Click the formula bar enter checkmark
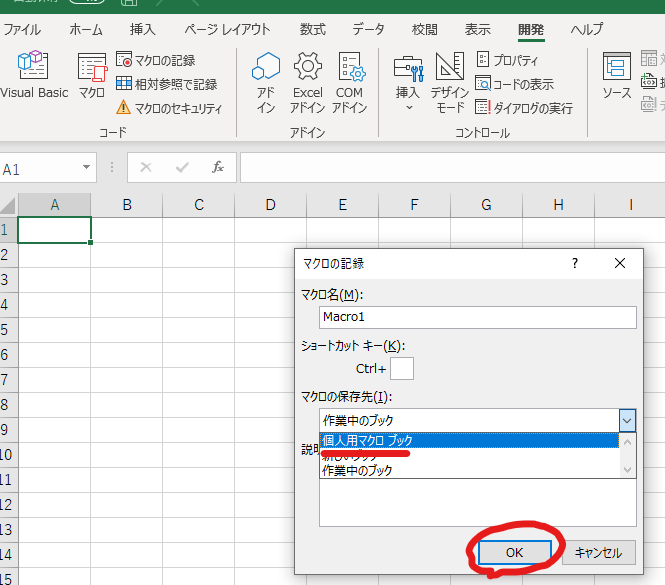 182,168
